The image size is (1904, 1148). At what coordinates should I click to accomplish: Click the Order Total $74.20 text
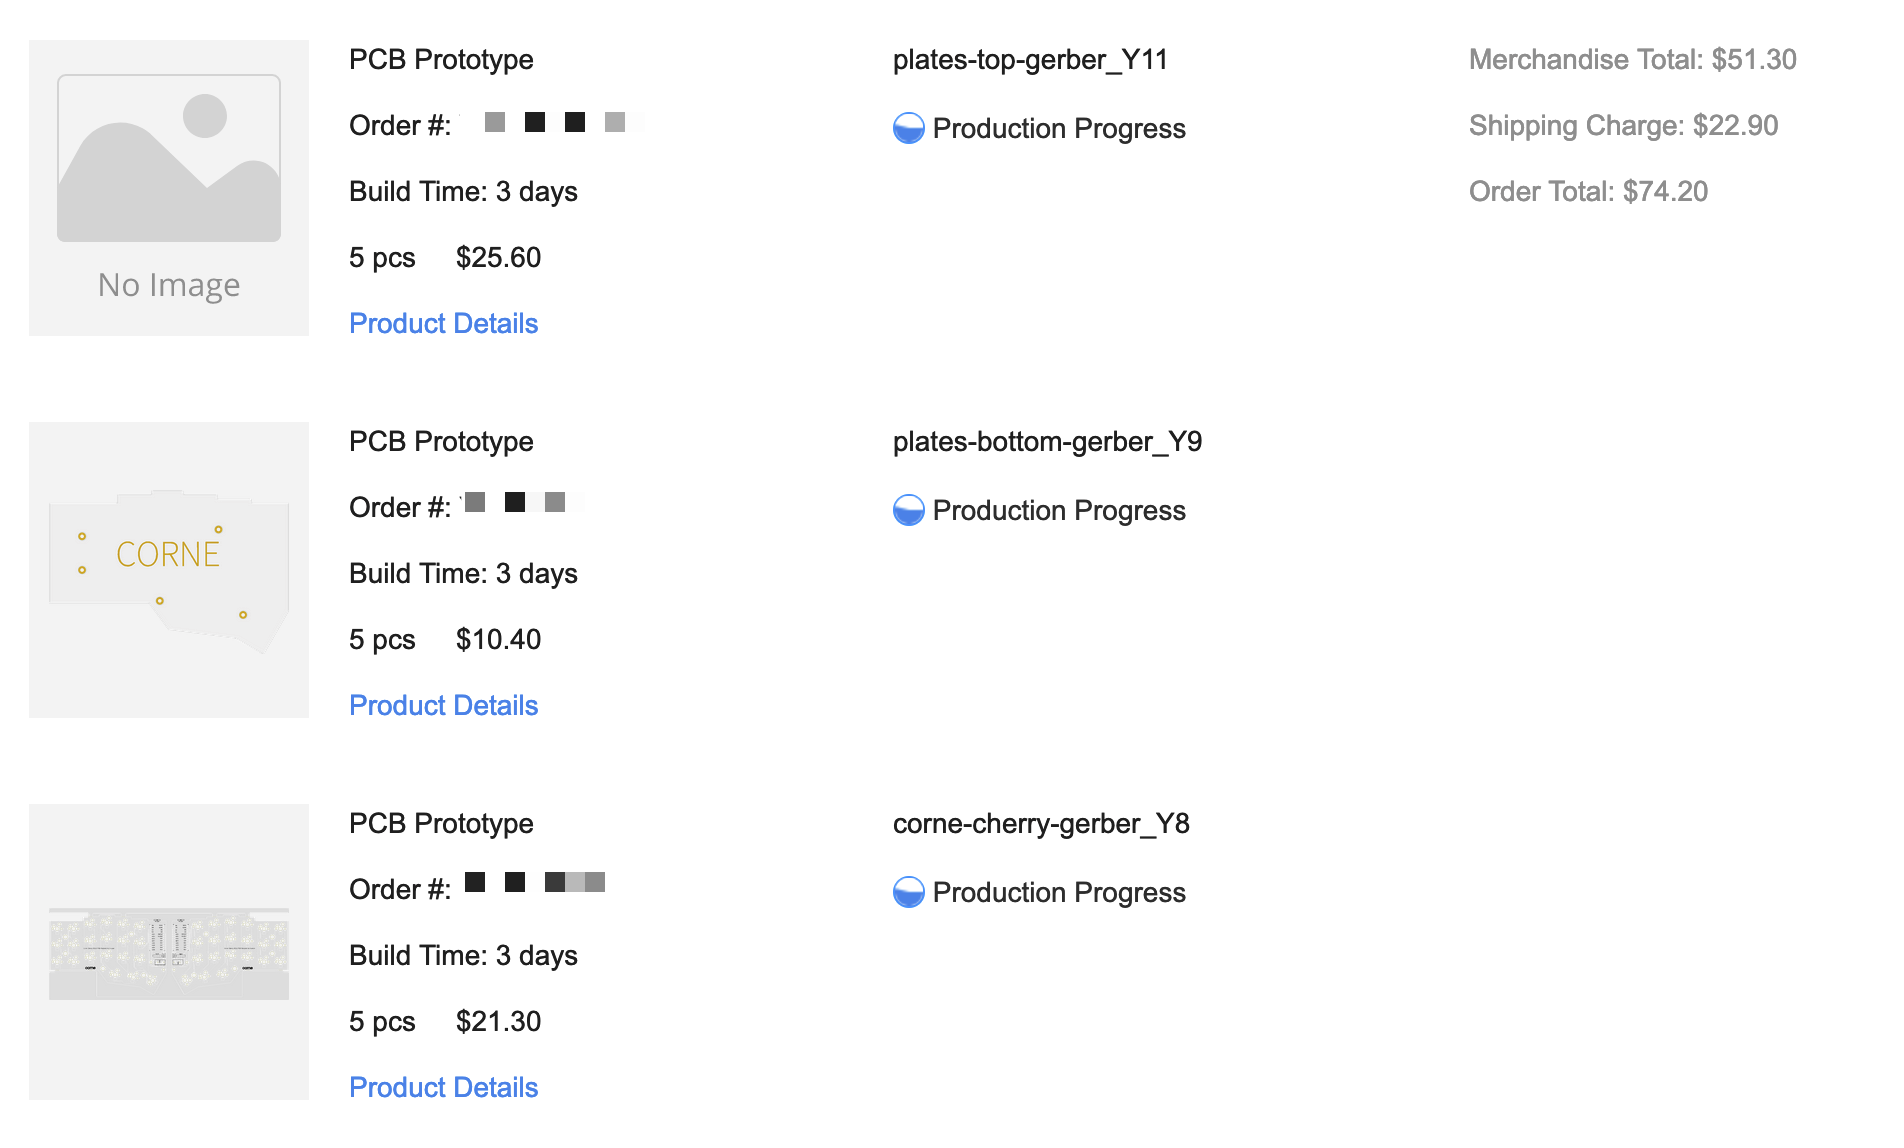click(x=1588, y=192)
